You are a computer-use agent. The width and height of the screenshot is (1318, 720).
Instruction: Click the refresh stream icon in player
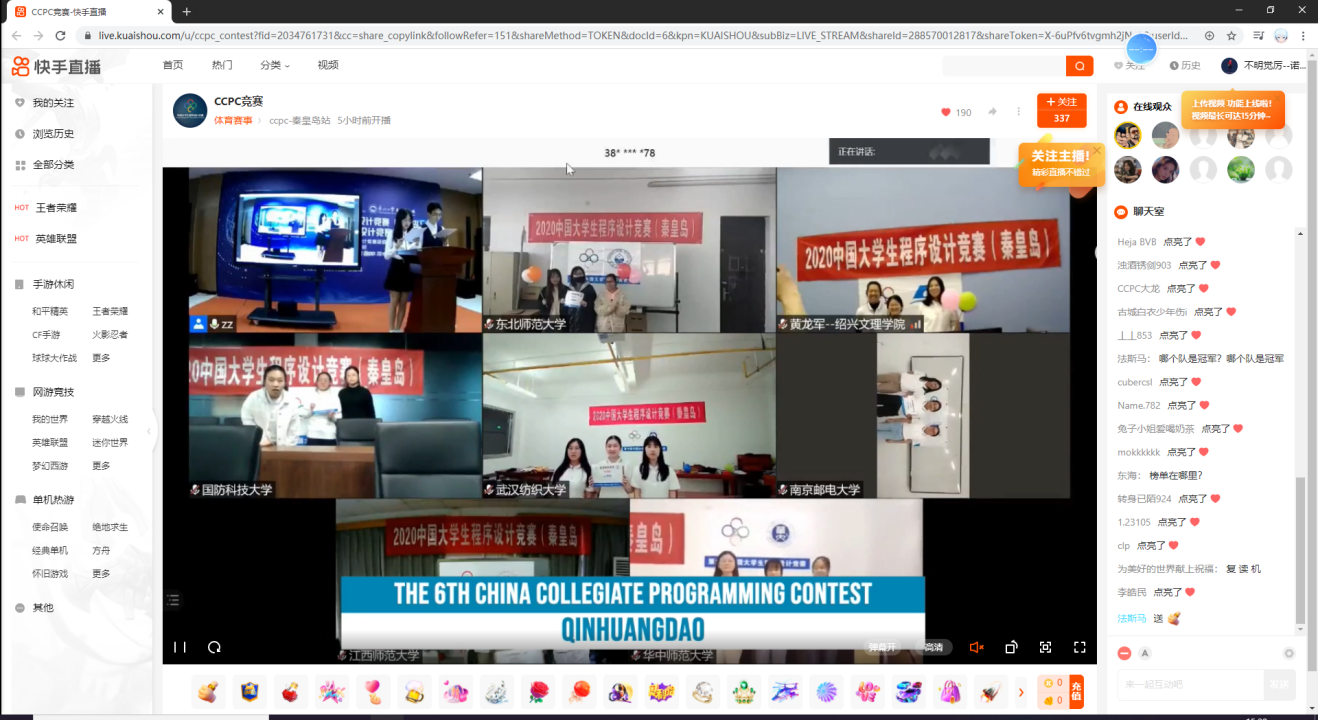[x=214, y=647]
